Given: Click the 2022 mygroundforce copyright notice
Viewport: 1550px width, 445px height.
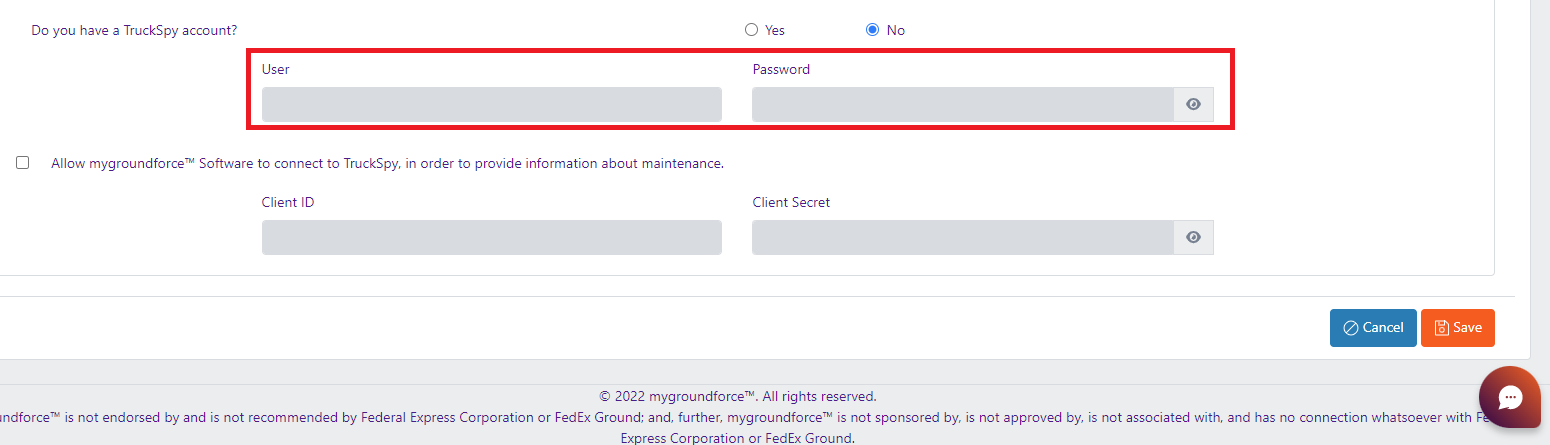Looking at the screenshot, I should pos(737,397).
